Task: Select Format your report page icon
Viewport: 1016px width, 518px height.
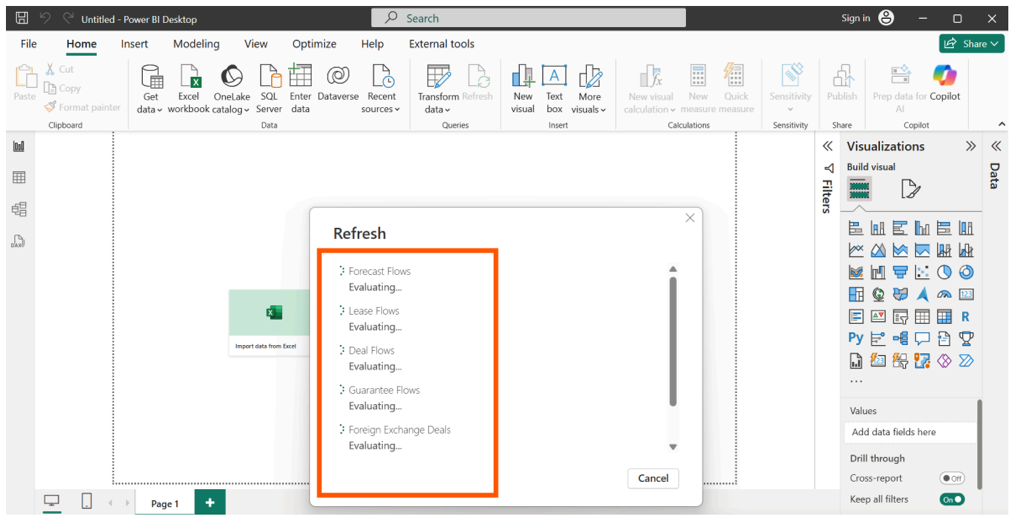Action: [x=910, y=189]
